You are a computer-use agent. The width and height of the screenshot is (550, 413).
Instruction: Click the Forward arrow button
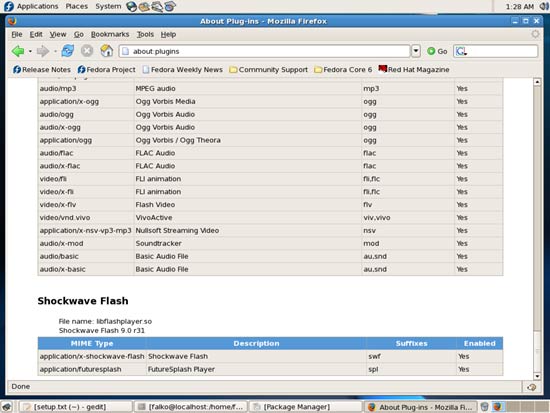point(43,51)
